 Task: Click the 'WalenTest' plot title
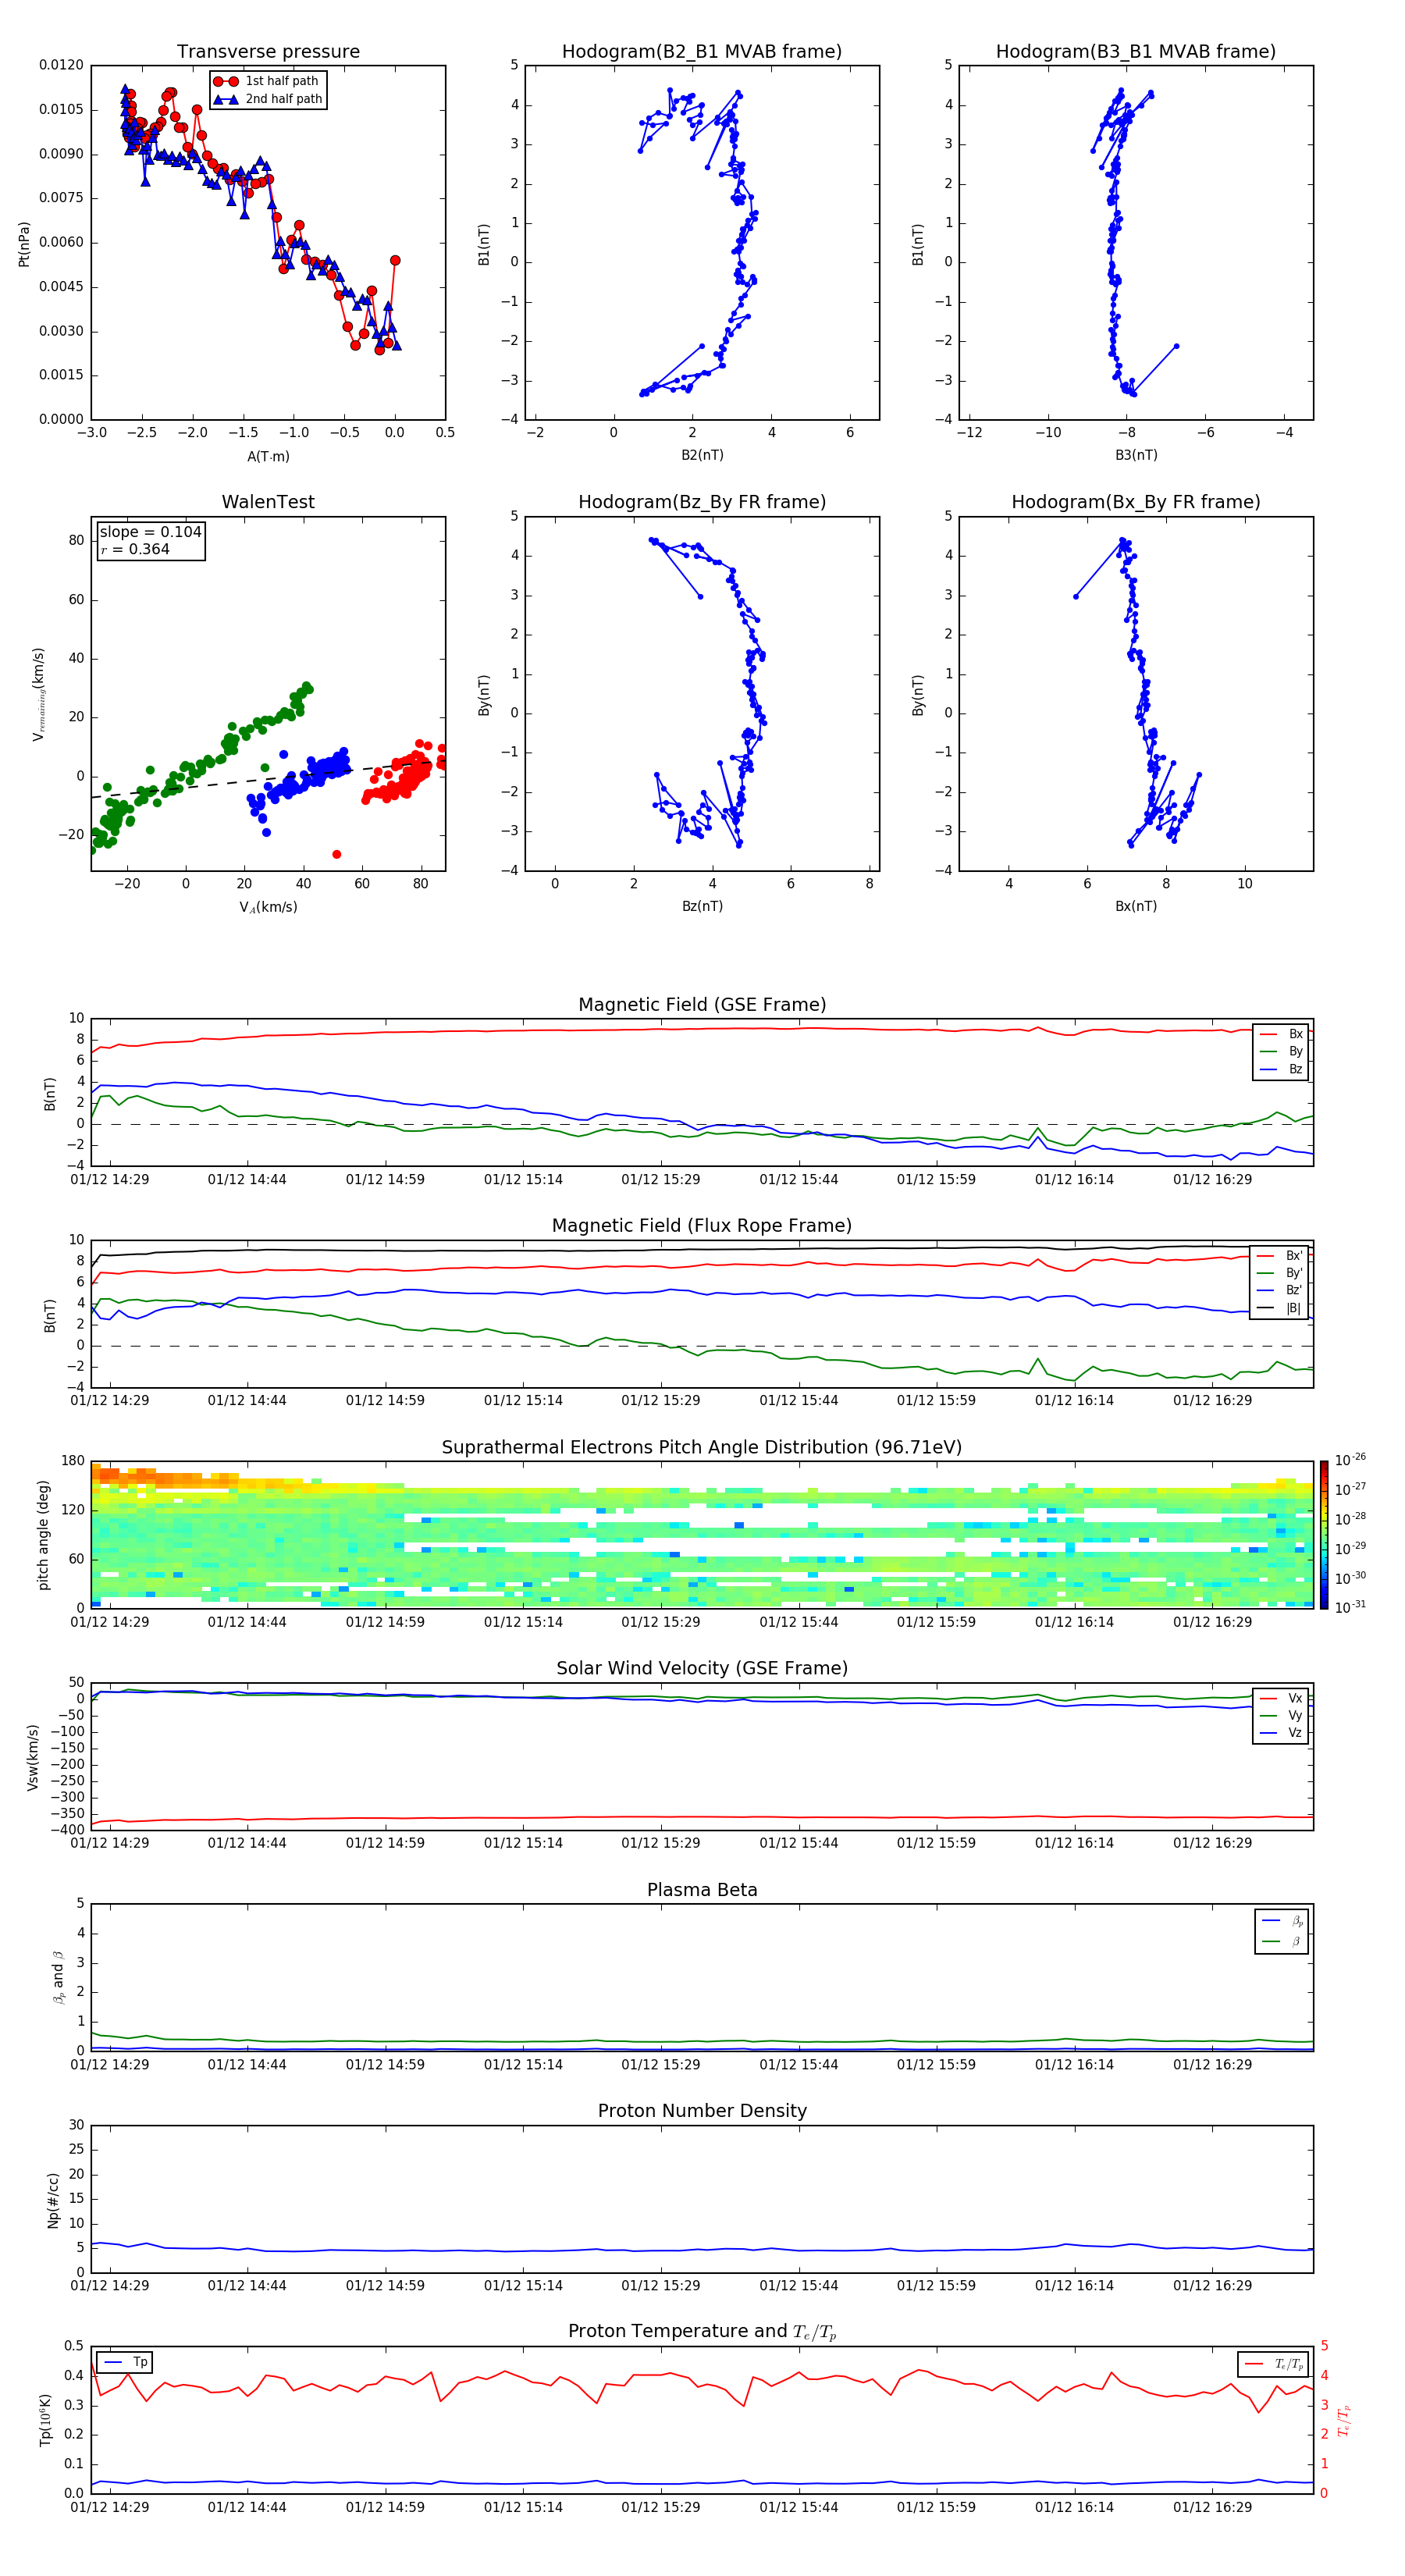point(268,502)
